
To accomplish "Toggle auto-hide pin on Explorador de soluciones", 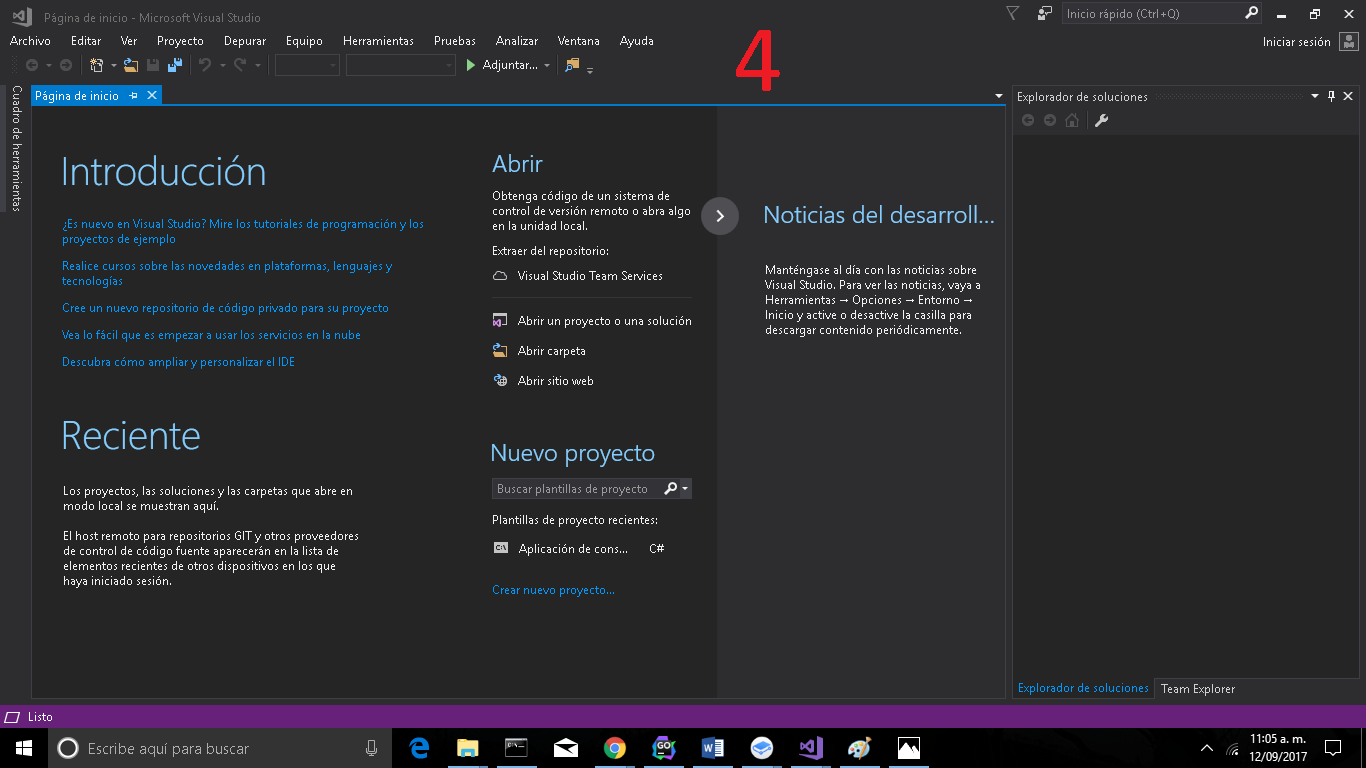I will click(x=1331, y=96).
